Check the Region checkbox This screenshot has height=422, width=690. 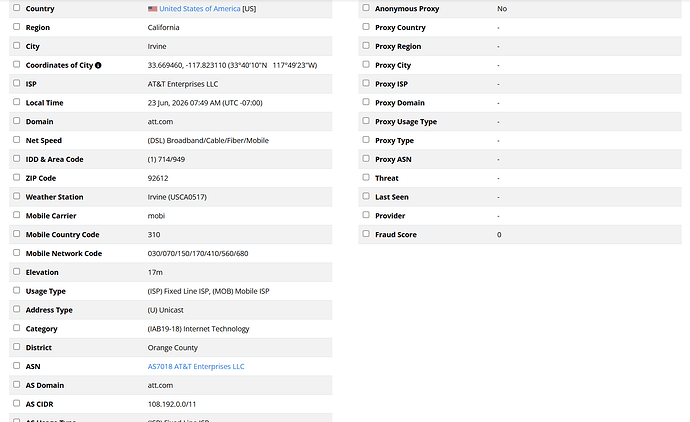coord(17,26)
